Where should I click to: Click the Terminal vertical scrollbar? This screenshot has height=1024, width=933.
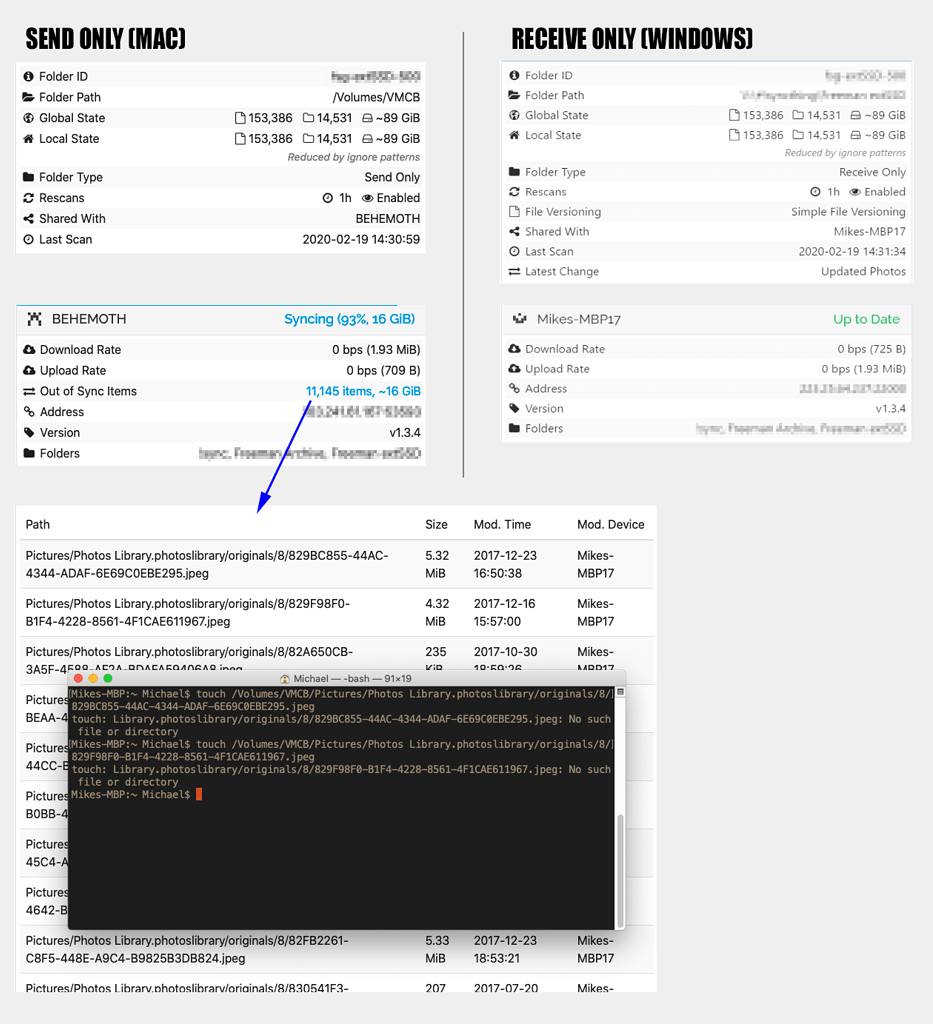620,869
